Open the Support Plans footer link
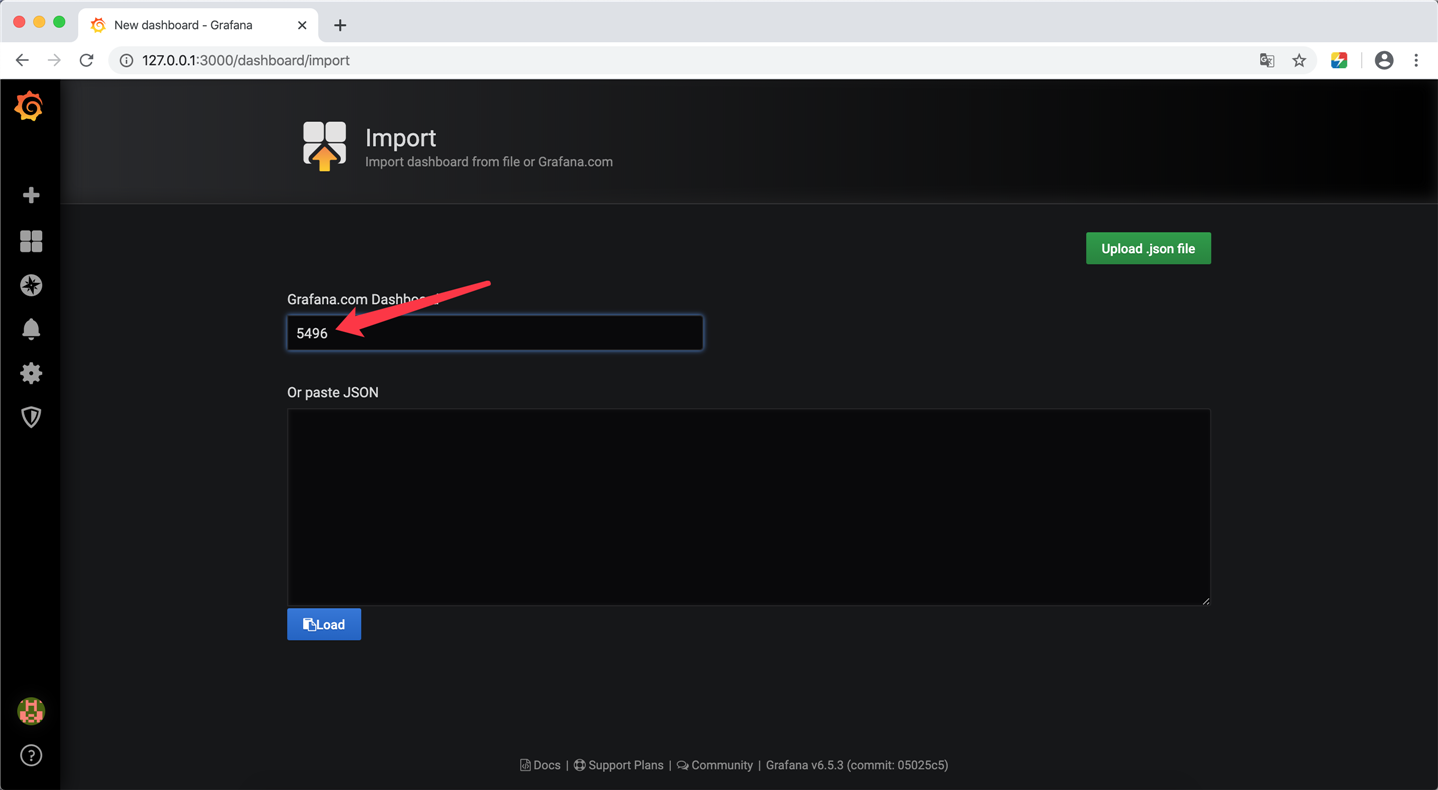Viewport: 1438px width, 790px height. point(618,765)
